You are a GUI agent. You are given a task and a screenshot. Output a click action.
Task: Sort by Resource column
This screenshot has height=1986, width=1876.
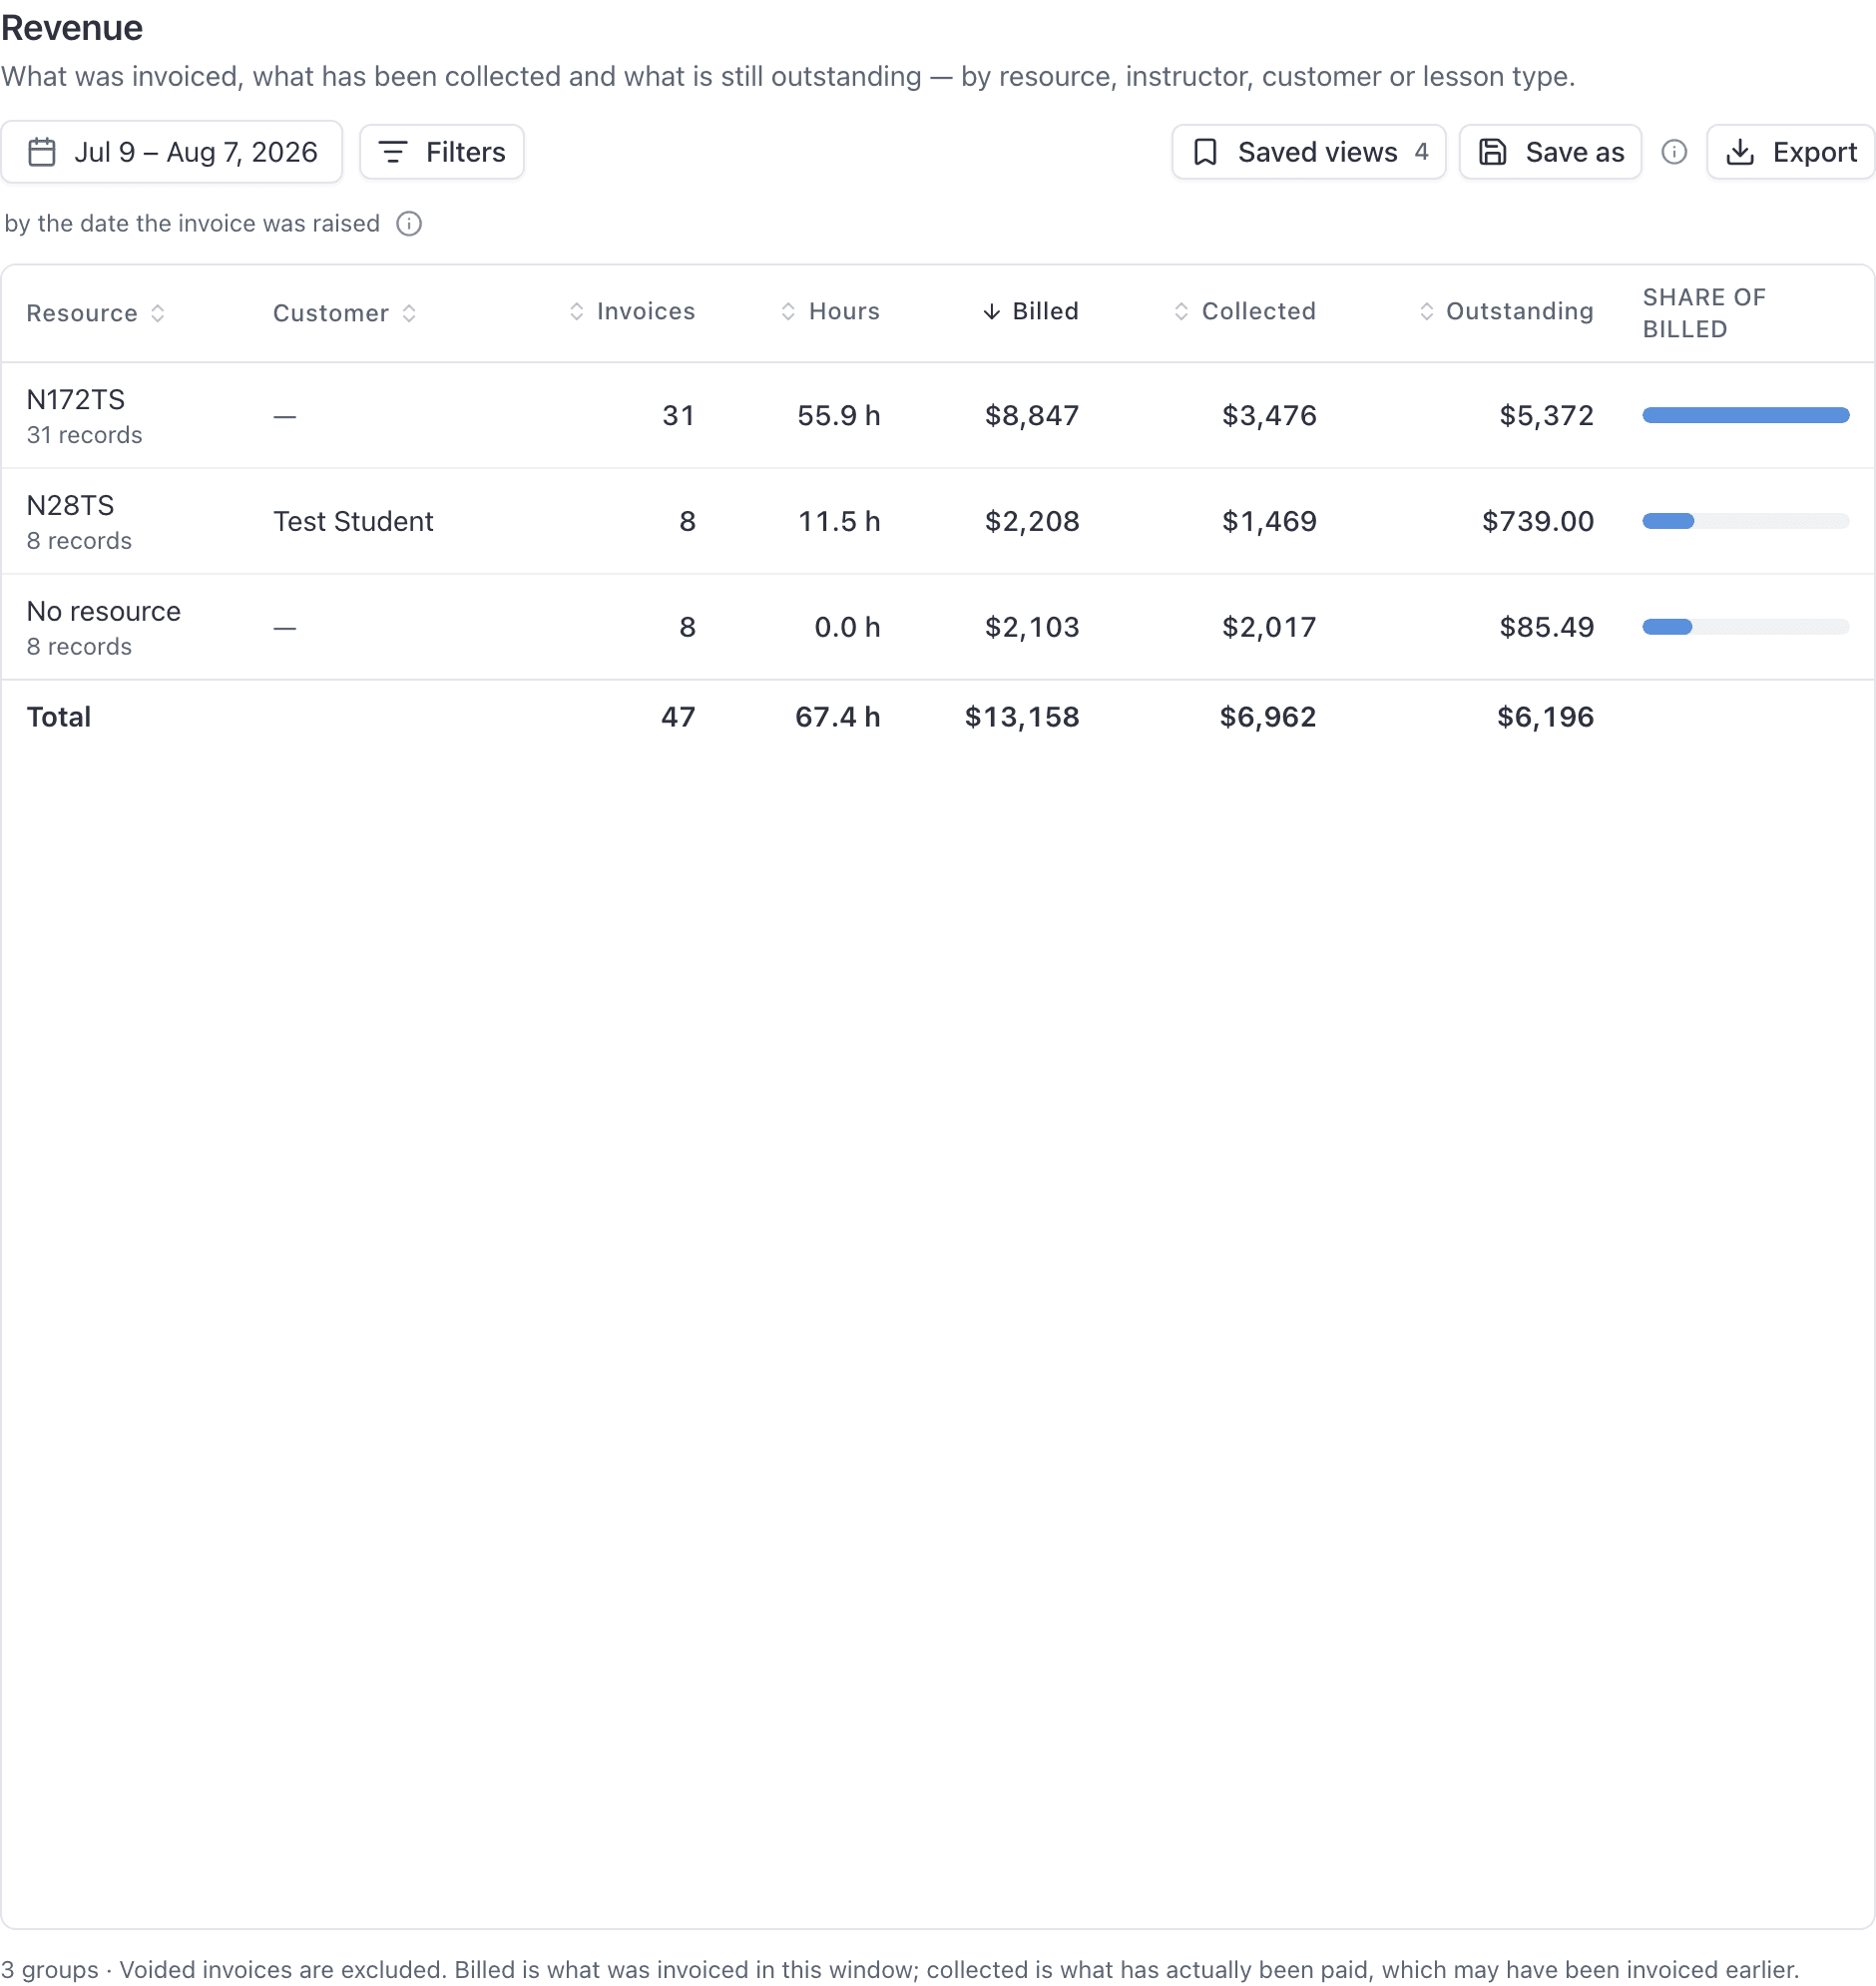point(96,313)
